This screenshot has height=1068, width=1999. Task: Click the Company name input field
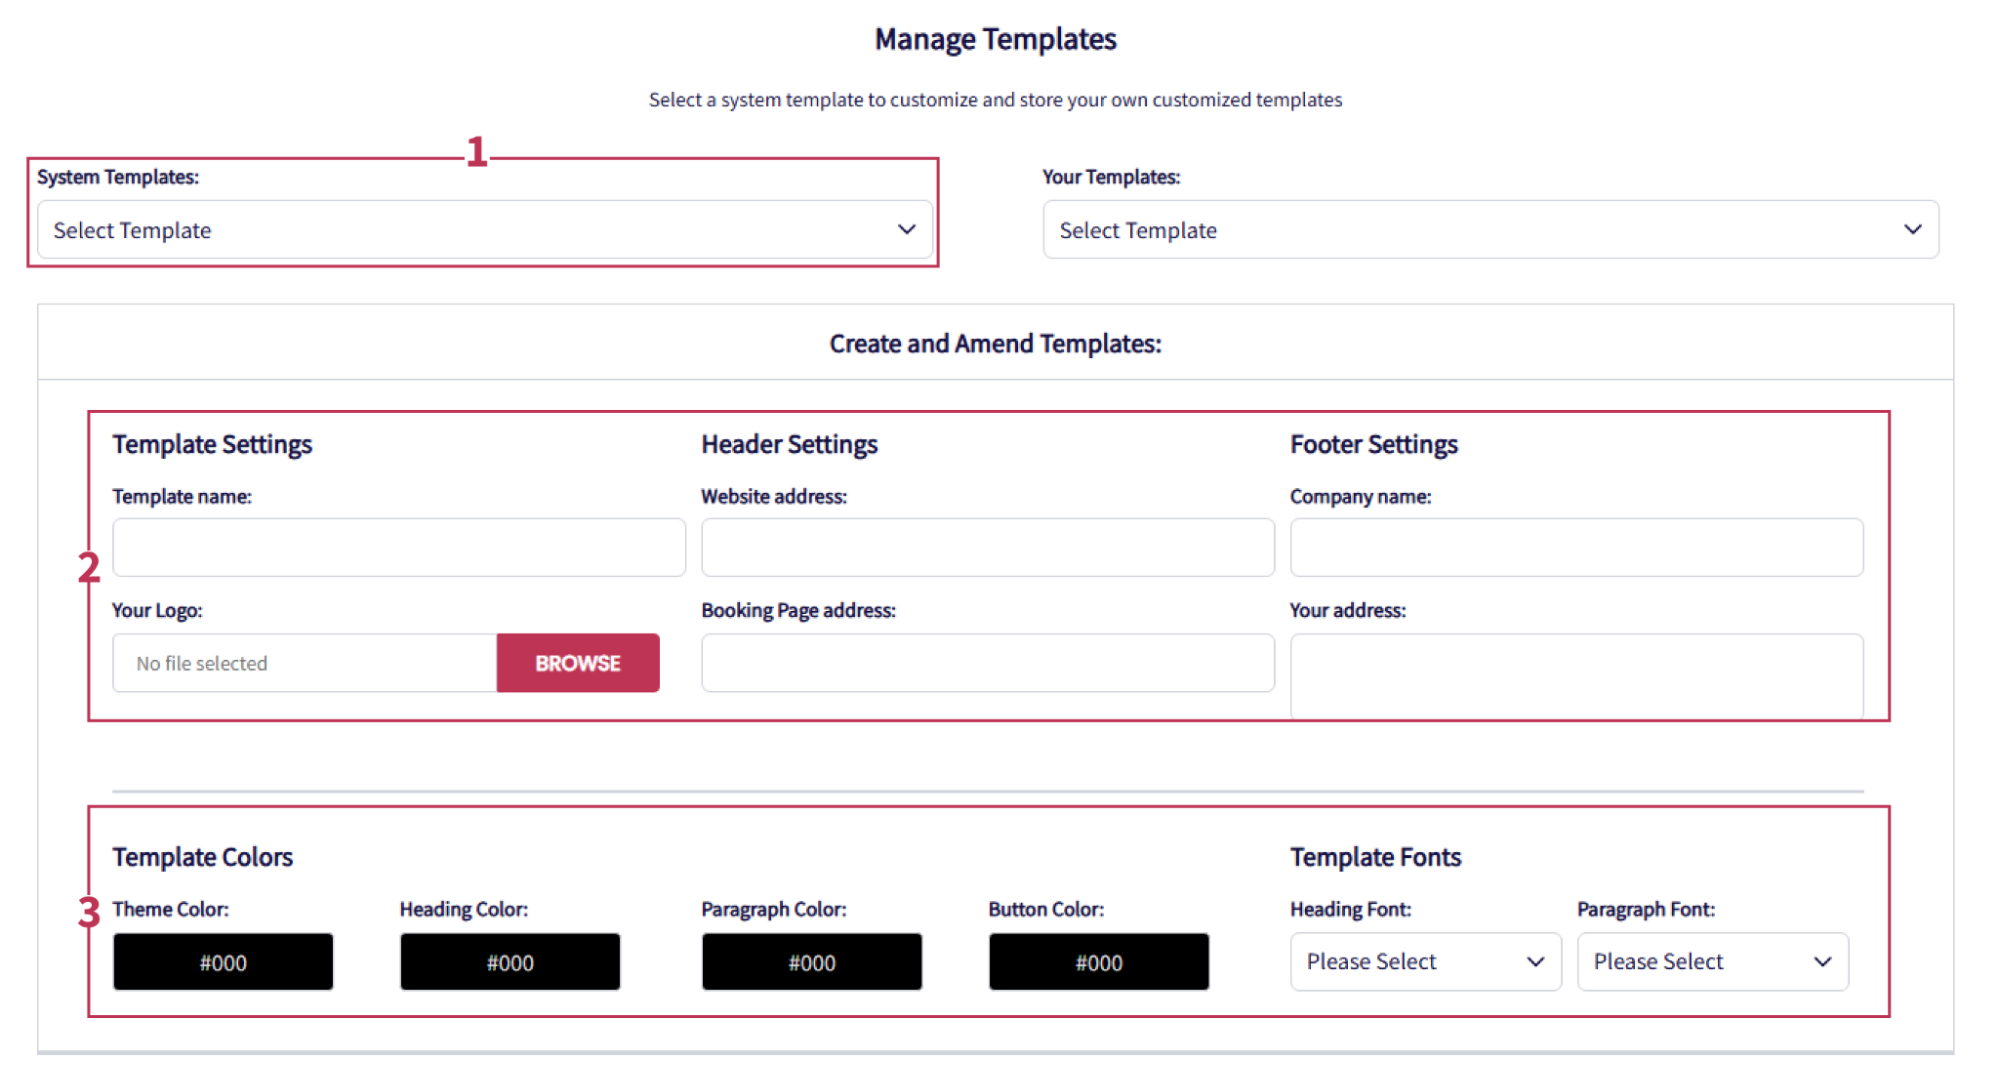tap(1577, 547)
